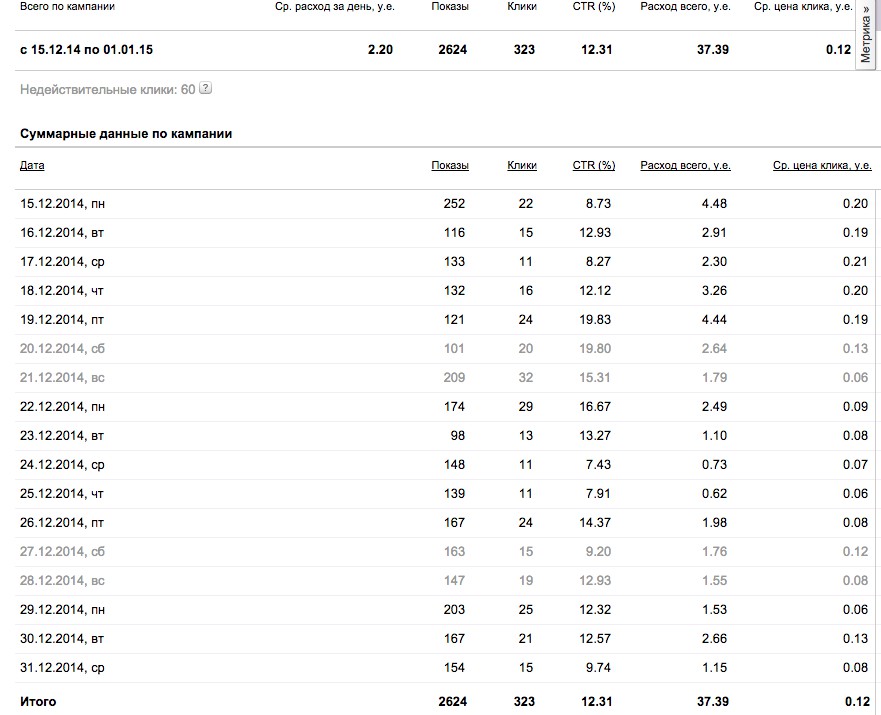Sort the daily table by Дата
The height and width of the screenshot is (715, 881).
coord(32,166)
